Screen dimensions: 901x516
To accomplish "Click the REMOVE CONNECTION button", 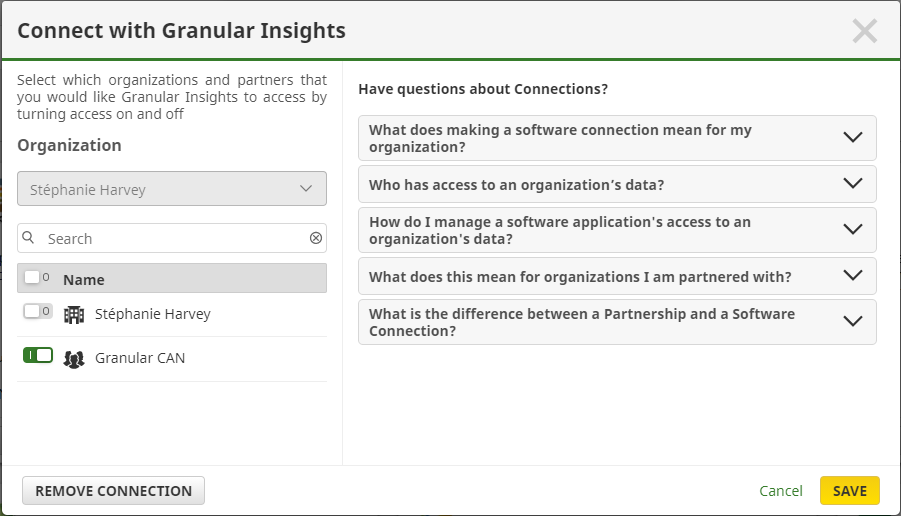I will (x=113, y=491).
